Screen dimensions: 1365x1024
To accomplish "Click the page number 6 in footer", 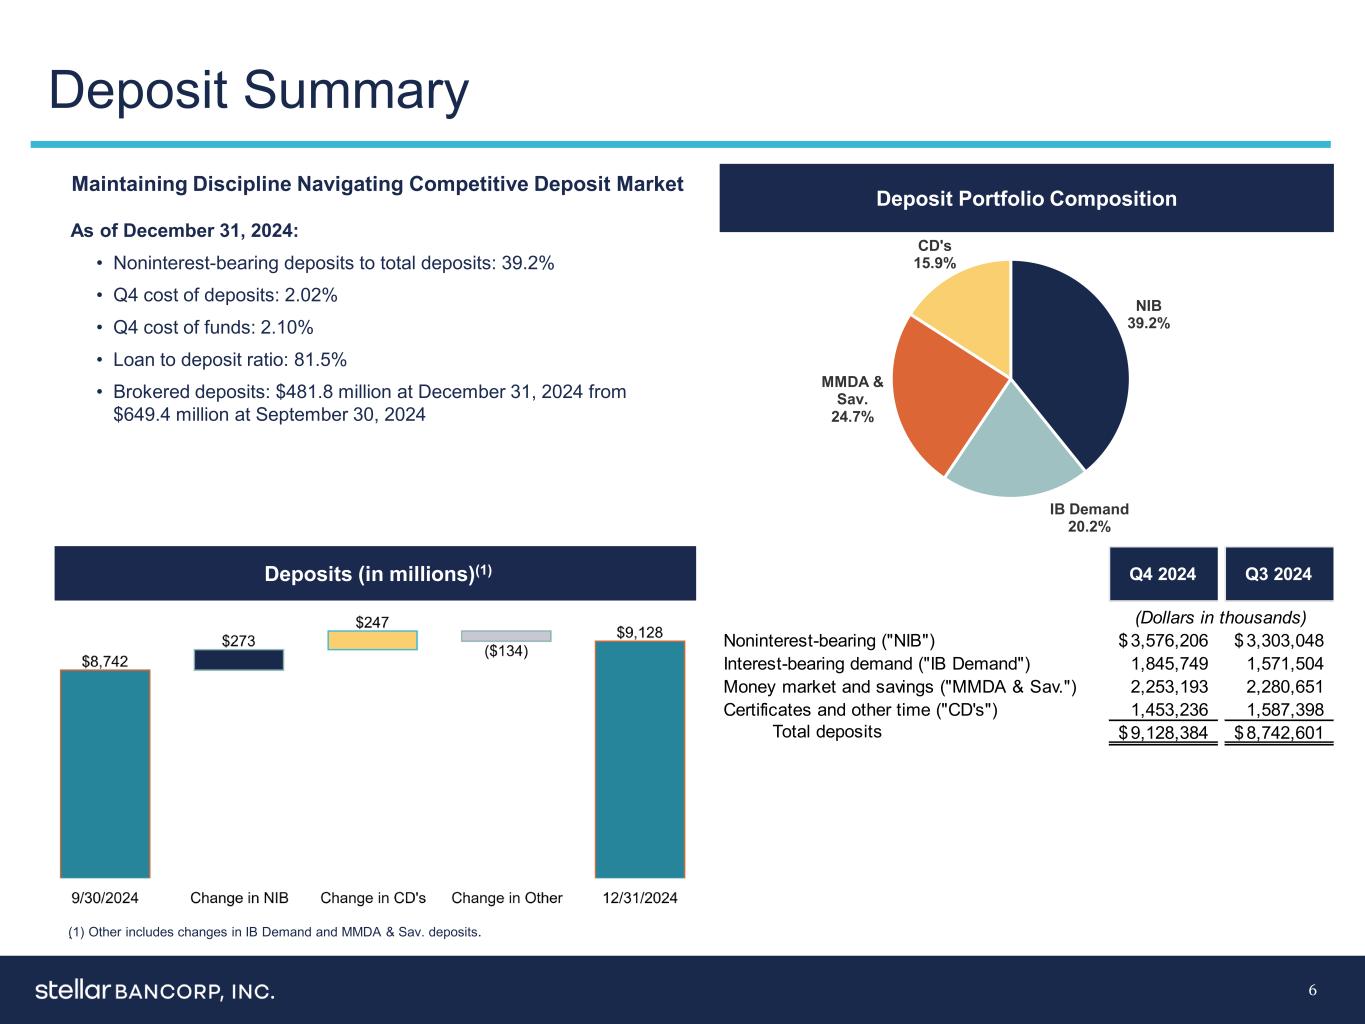I will click(1312, 991).
